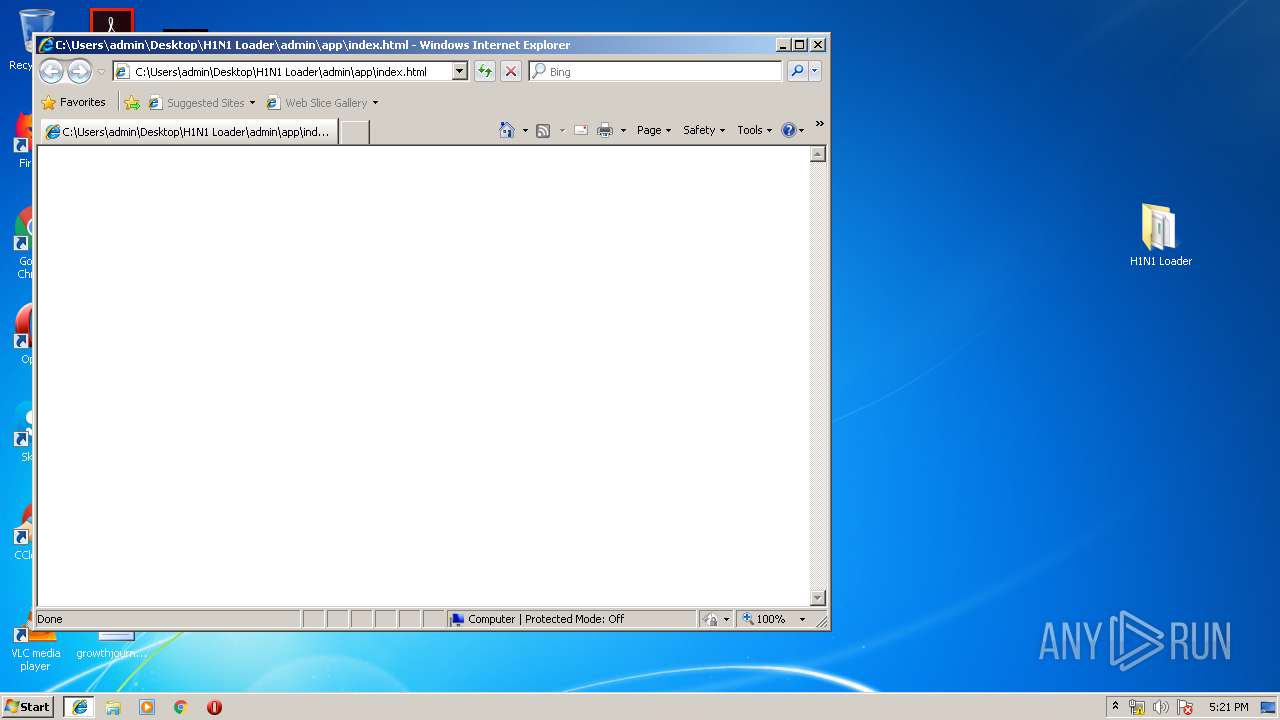
Task: Click the Read Mail envelope icon
Action: (x=581, y=130)
